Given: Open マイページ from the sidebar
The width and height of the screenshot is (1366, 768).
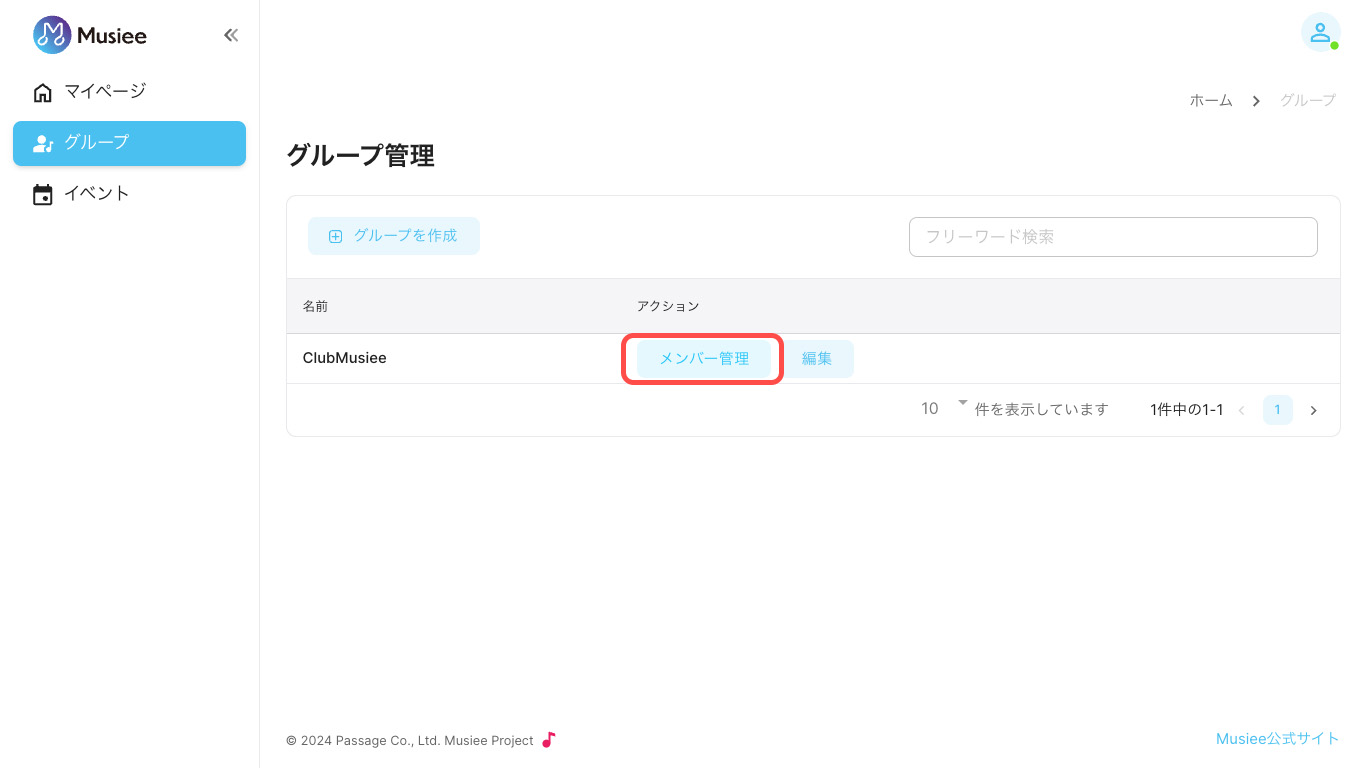Looking at the screenshot, I should (x=105, y=92).
